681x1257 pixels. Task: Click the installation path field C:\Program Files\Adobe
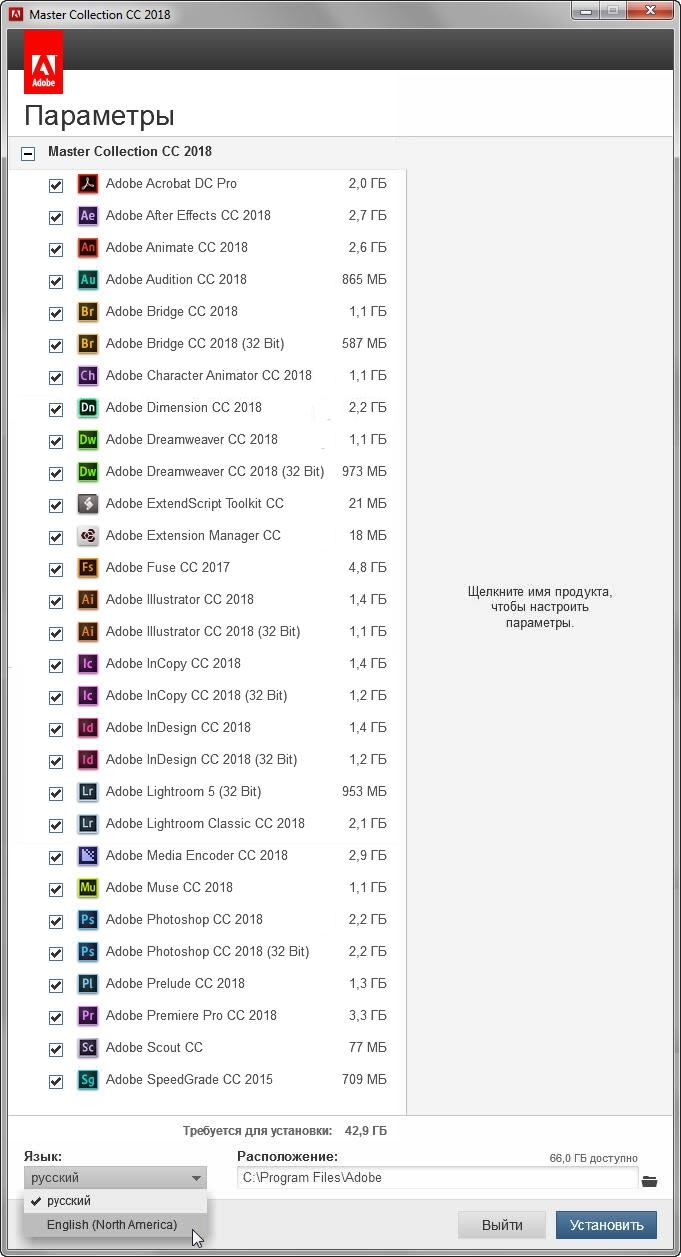click(x=437, y=1178)
